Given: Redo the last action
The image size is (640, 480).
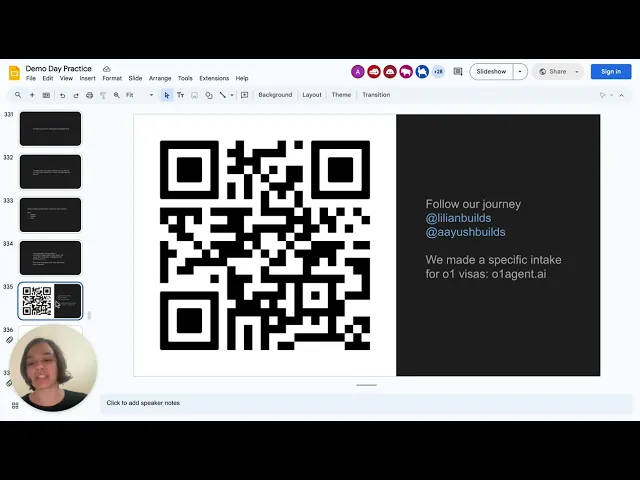Looking at the screenshot, I should click(76, 95).
